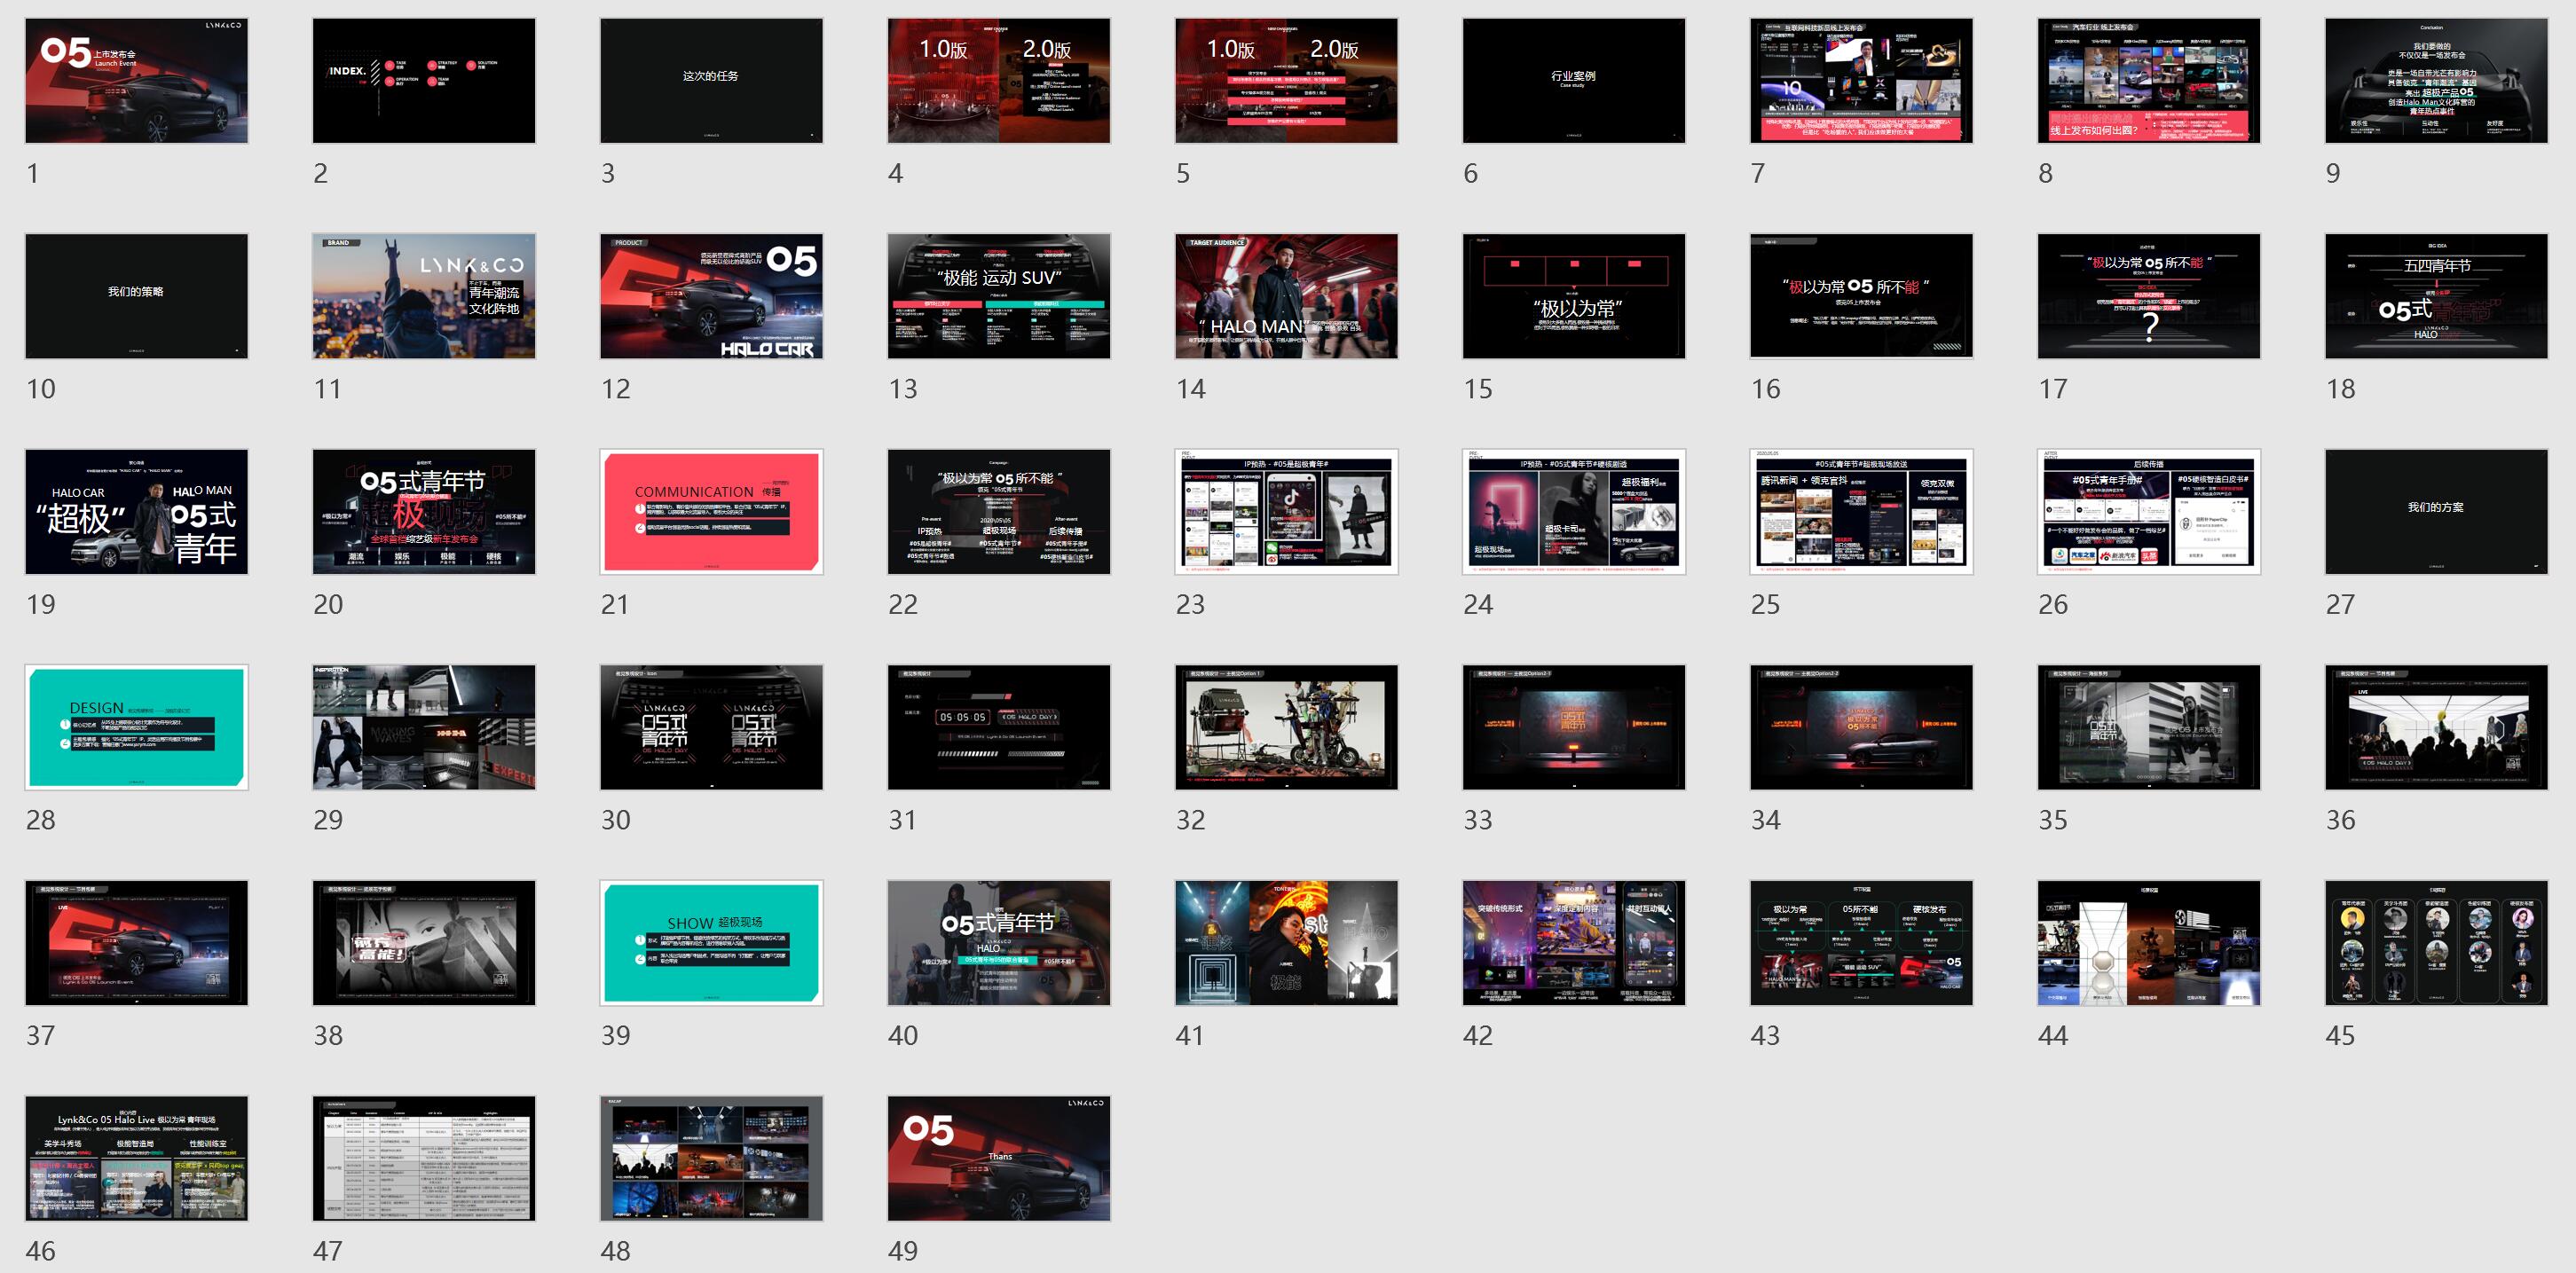
Task: Click slide 10 titled 我们的策略
Action: click(136, 296)
